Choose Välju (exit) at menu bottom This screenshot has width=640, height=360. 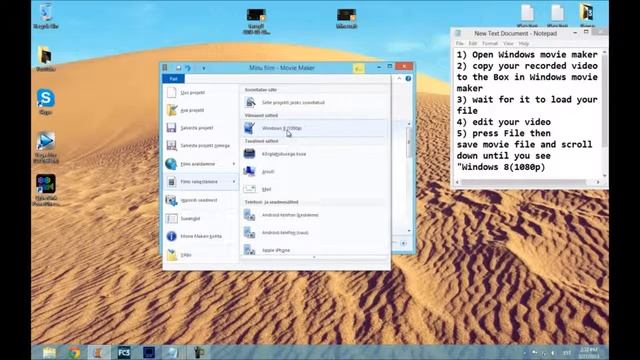(x=200, y=255)
